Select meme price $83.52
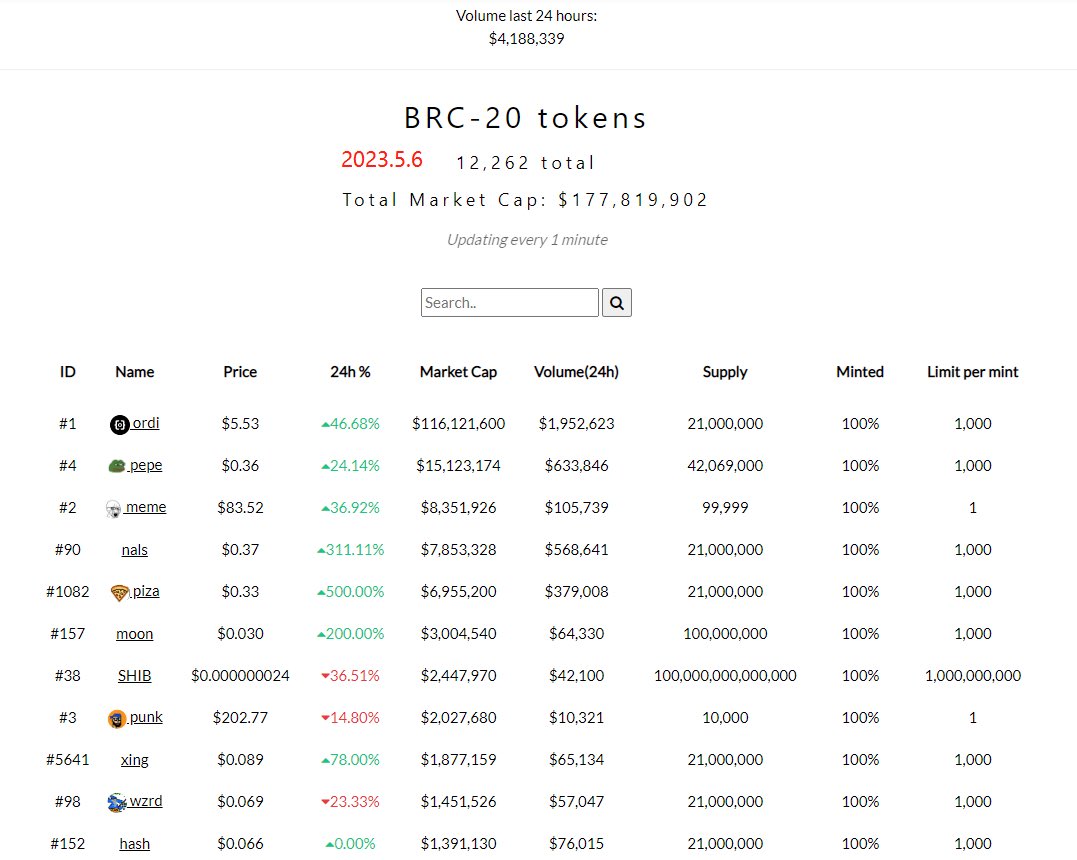The height and width of the screenshot is (860, 1077). pyautogui.click(x=240, y=507)
